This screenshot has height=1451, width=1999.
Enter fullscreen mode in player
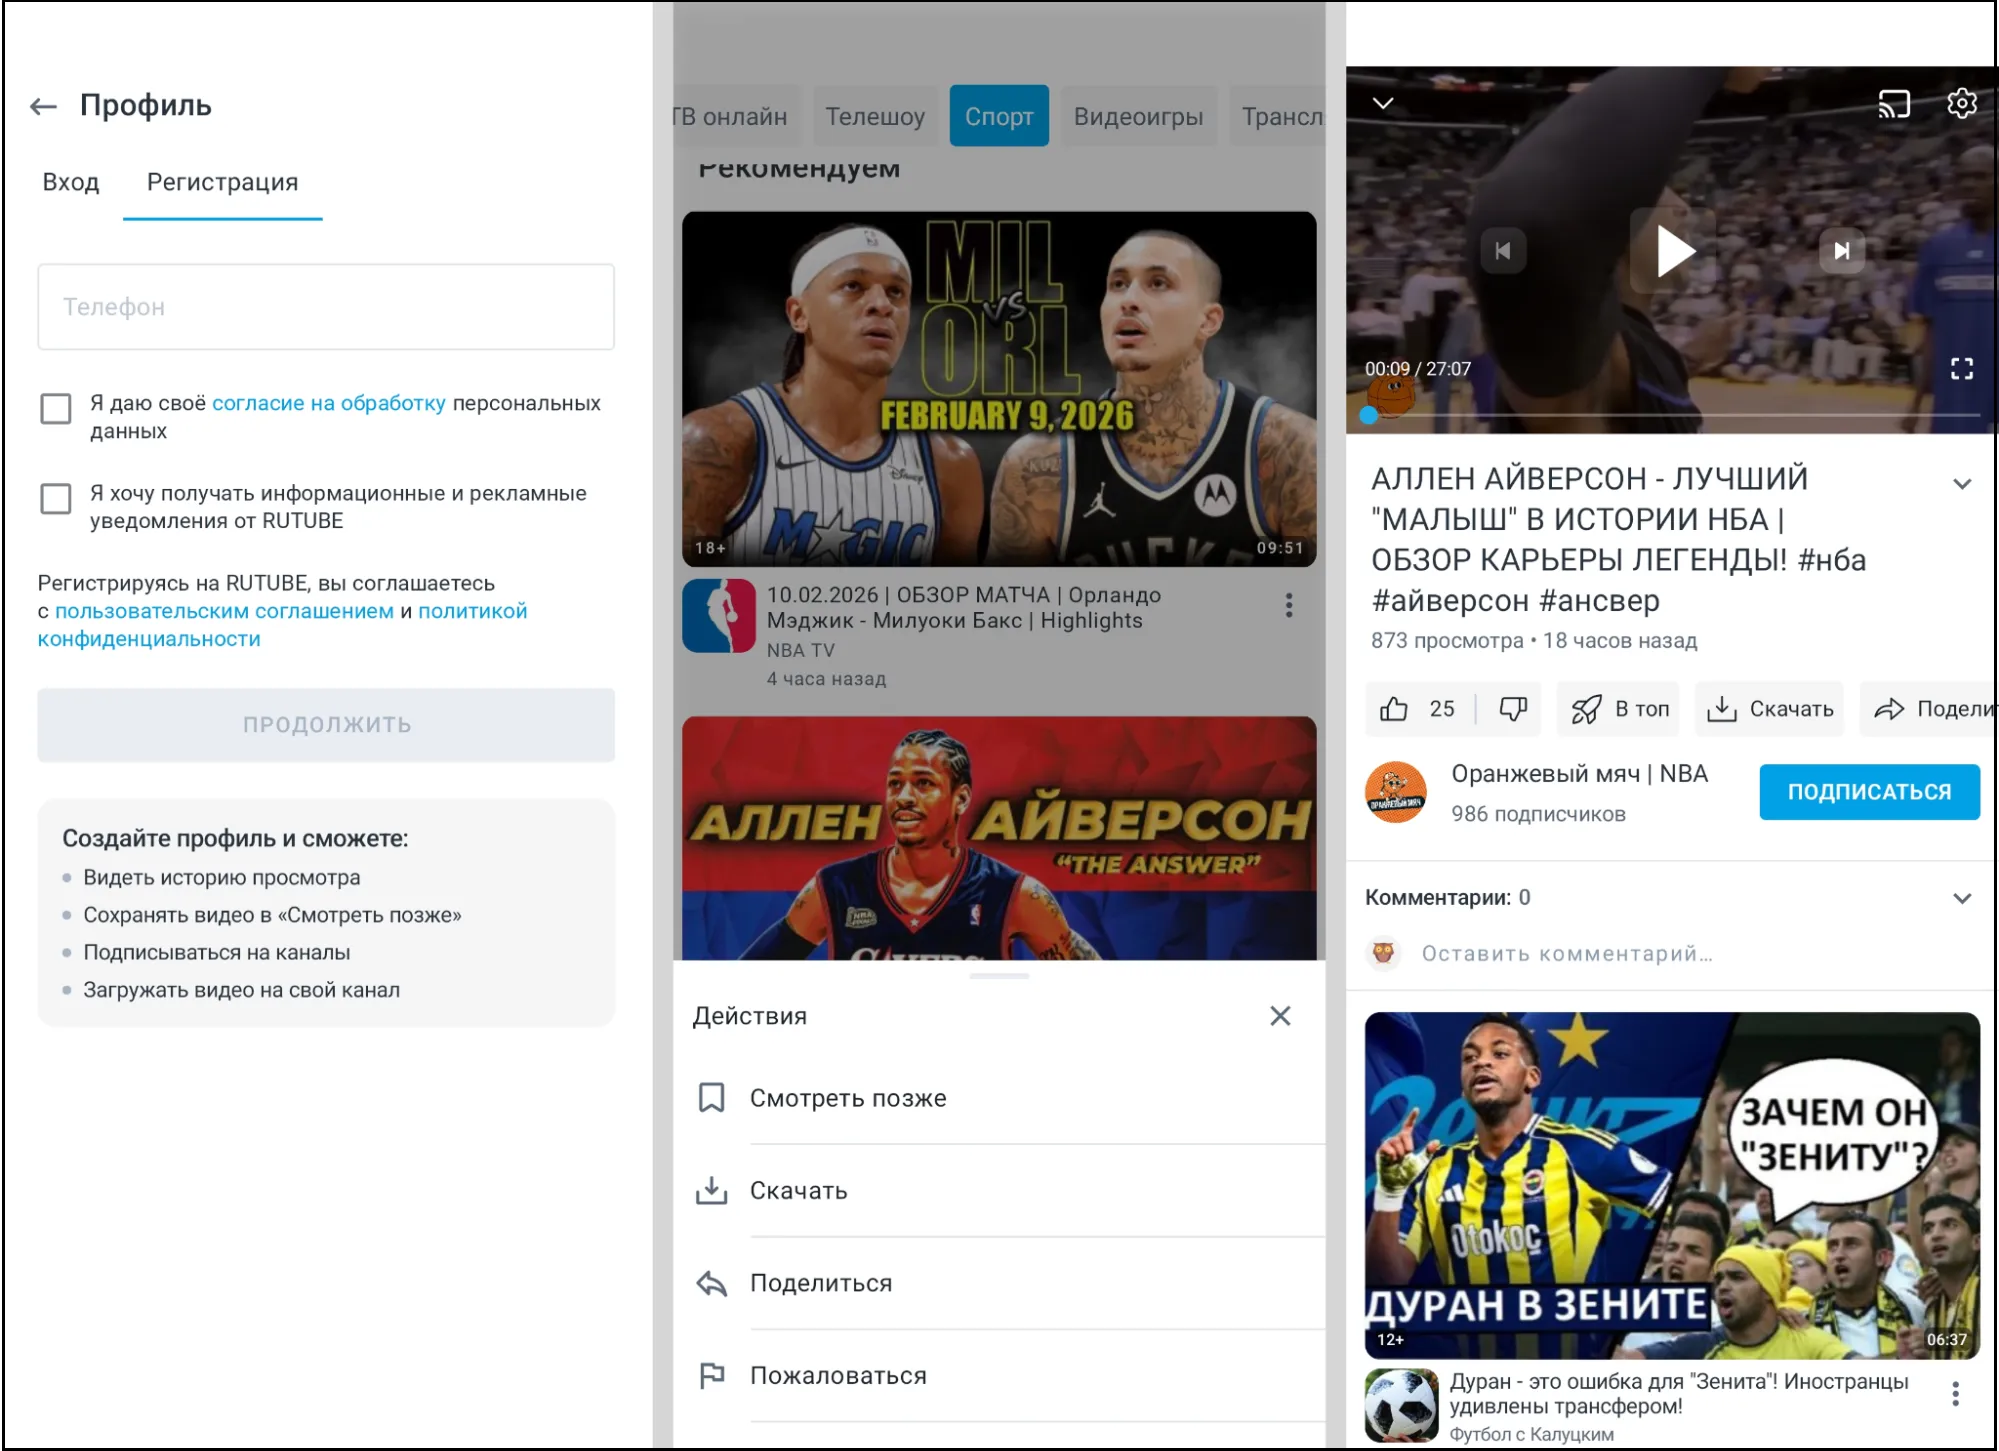pos(1961,369)
